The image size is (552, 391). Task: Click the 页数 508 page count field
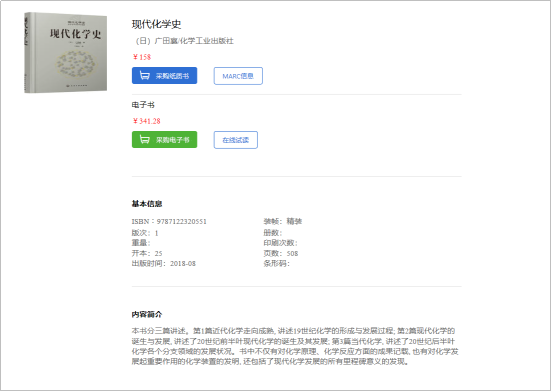281,253
